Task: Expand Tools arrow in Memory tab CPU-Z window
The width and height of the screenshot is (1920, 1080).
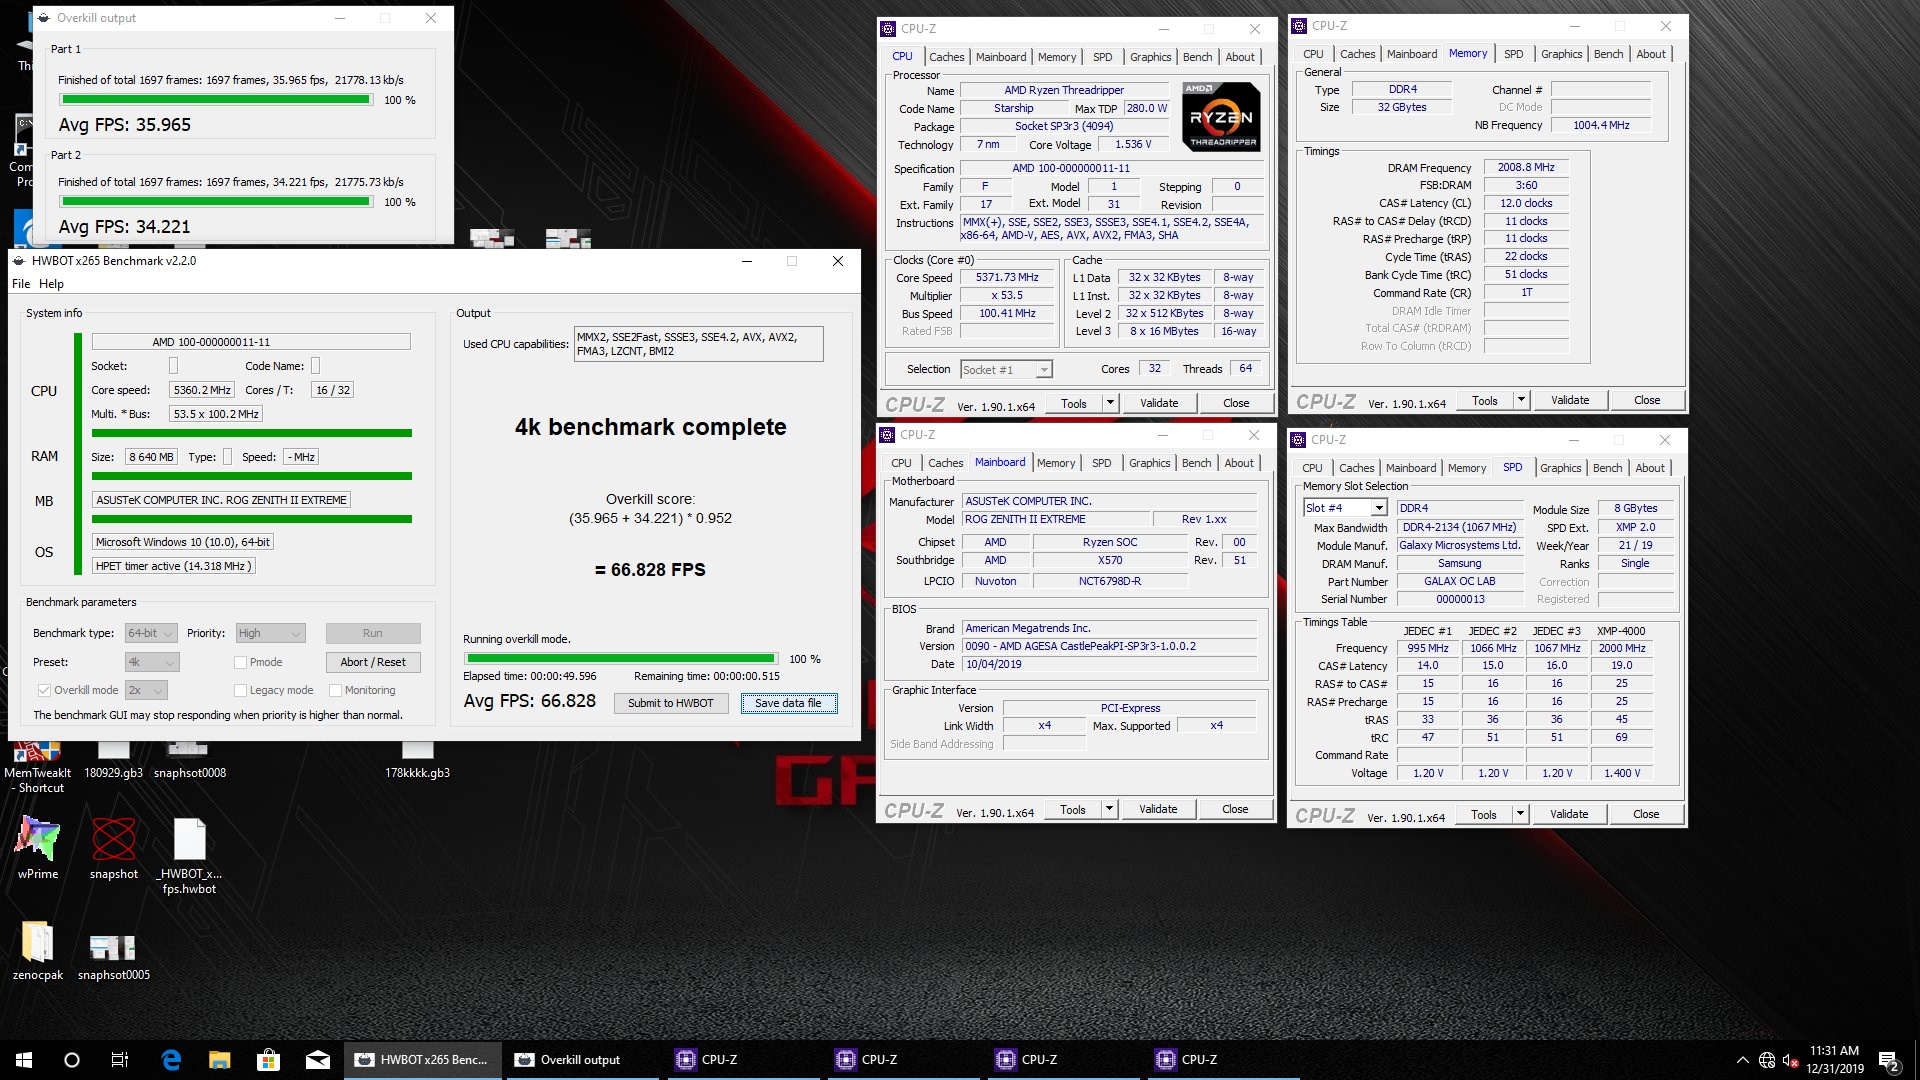Action: tap(1521, 400)
